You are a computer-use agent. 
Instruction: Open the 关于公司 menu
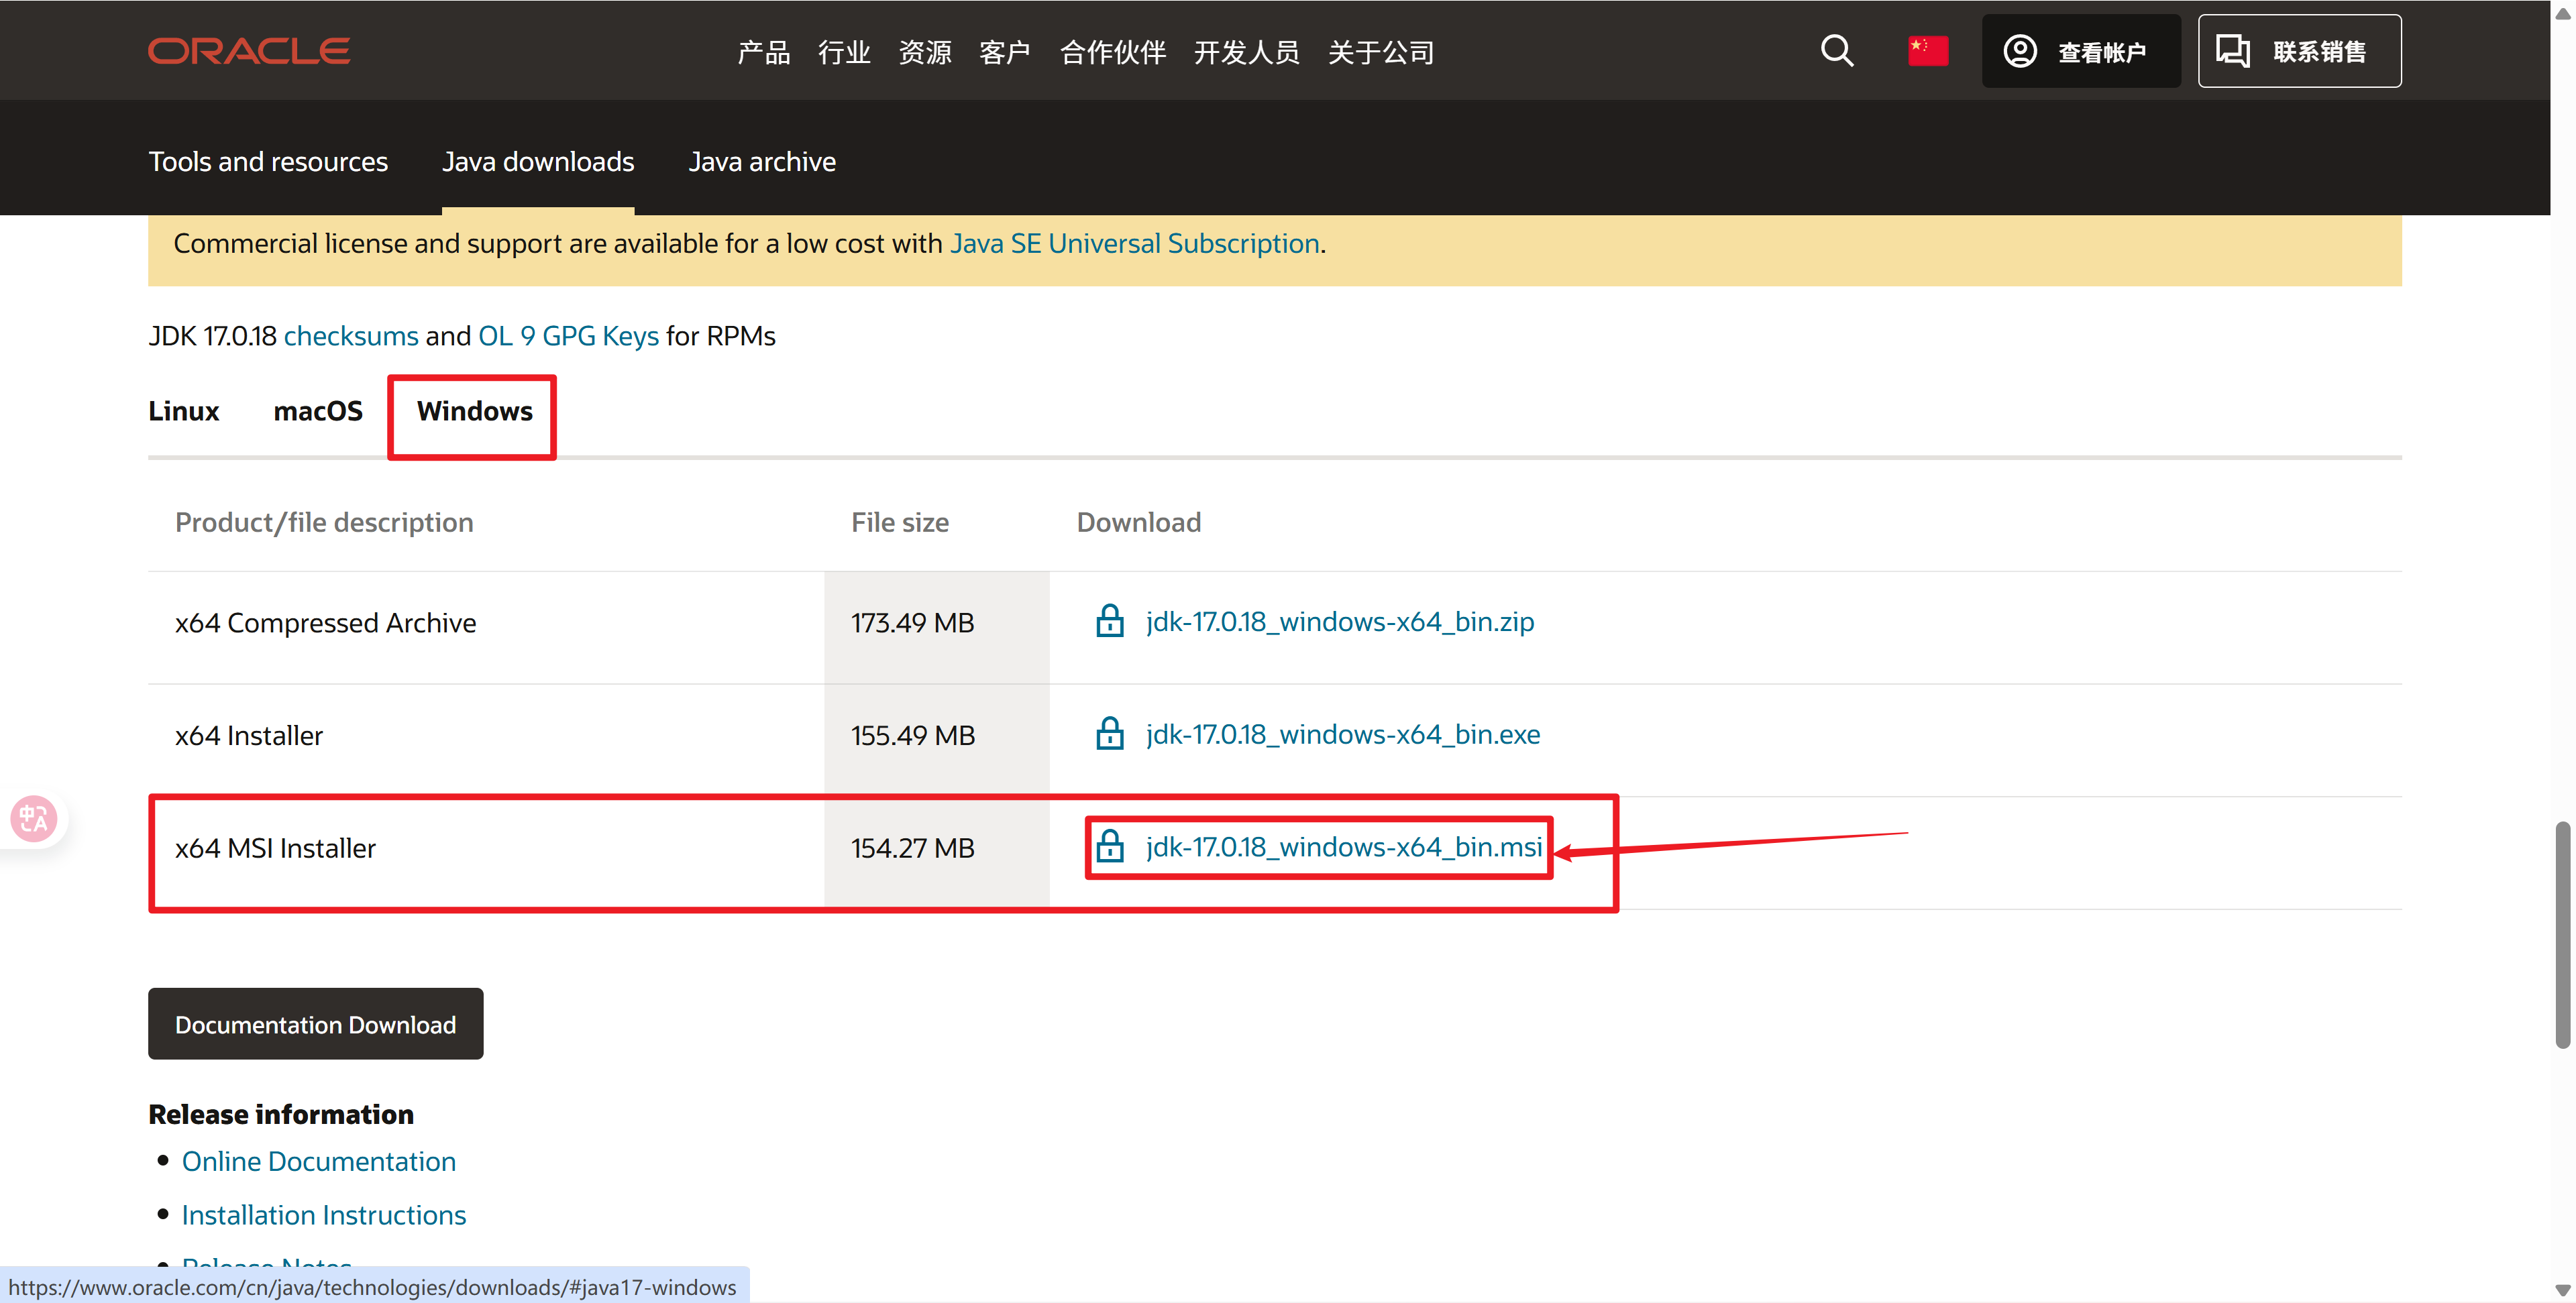[1381, 52]
